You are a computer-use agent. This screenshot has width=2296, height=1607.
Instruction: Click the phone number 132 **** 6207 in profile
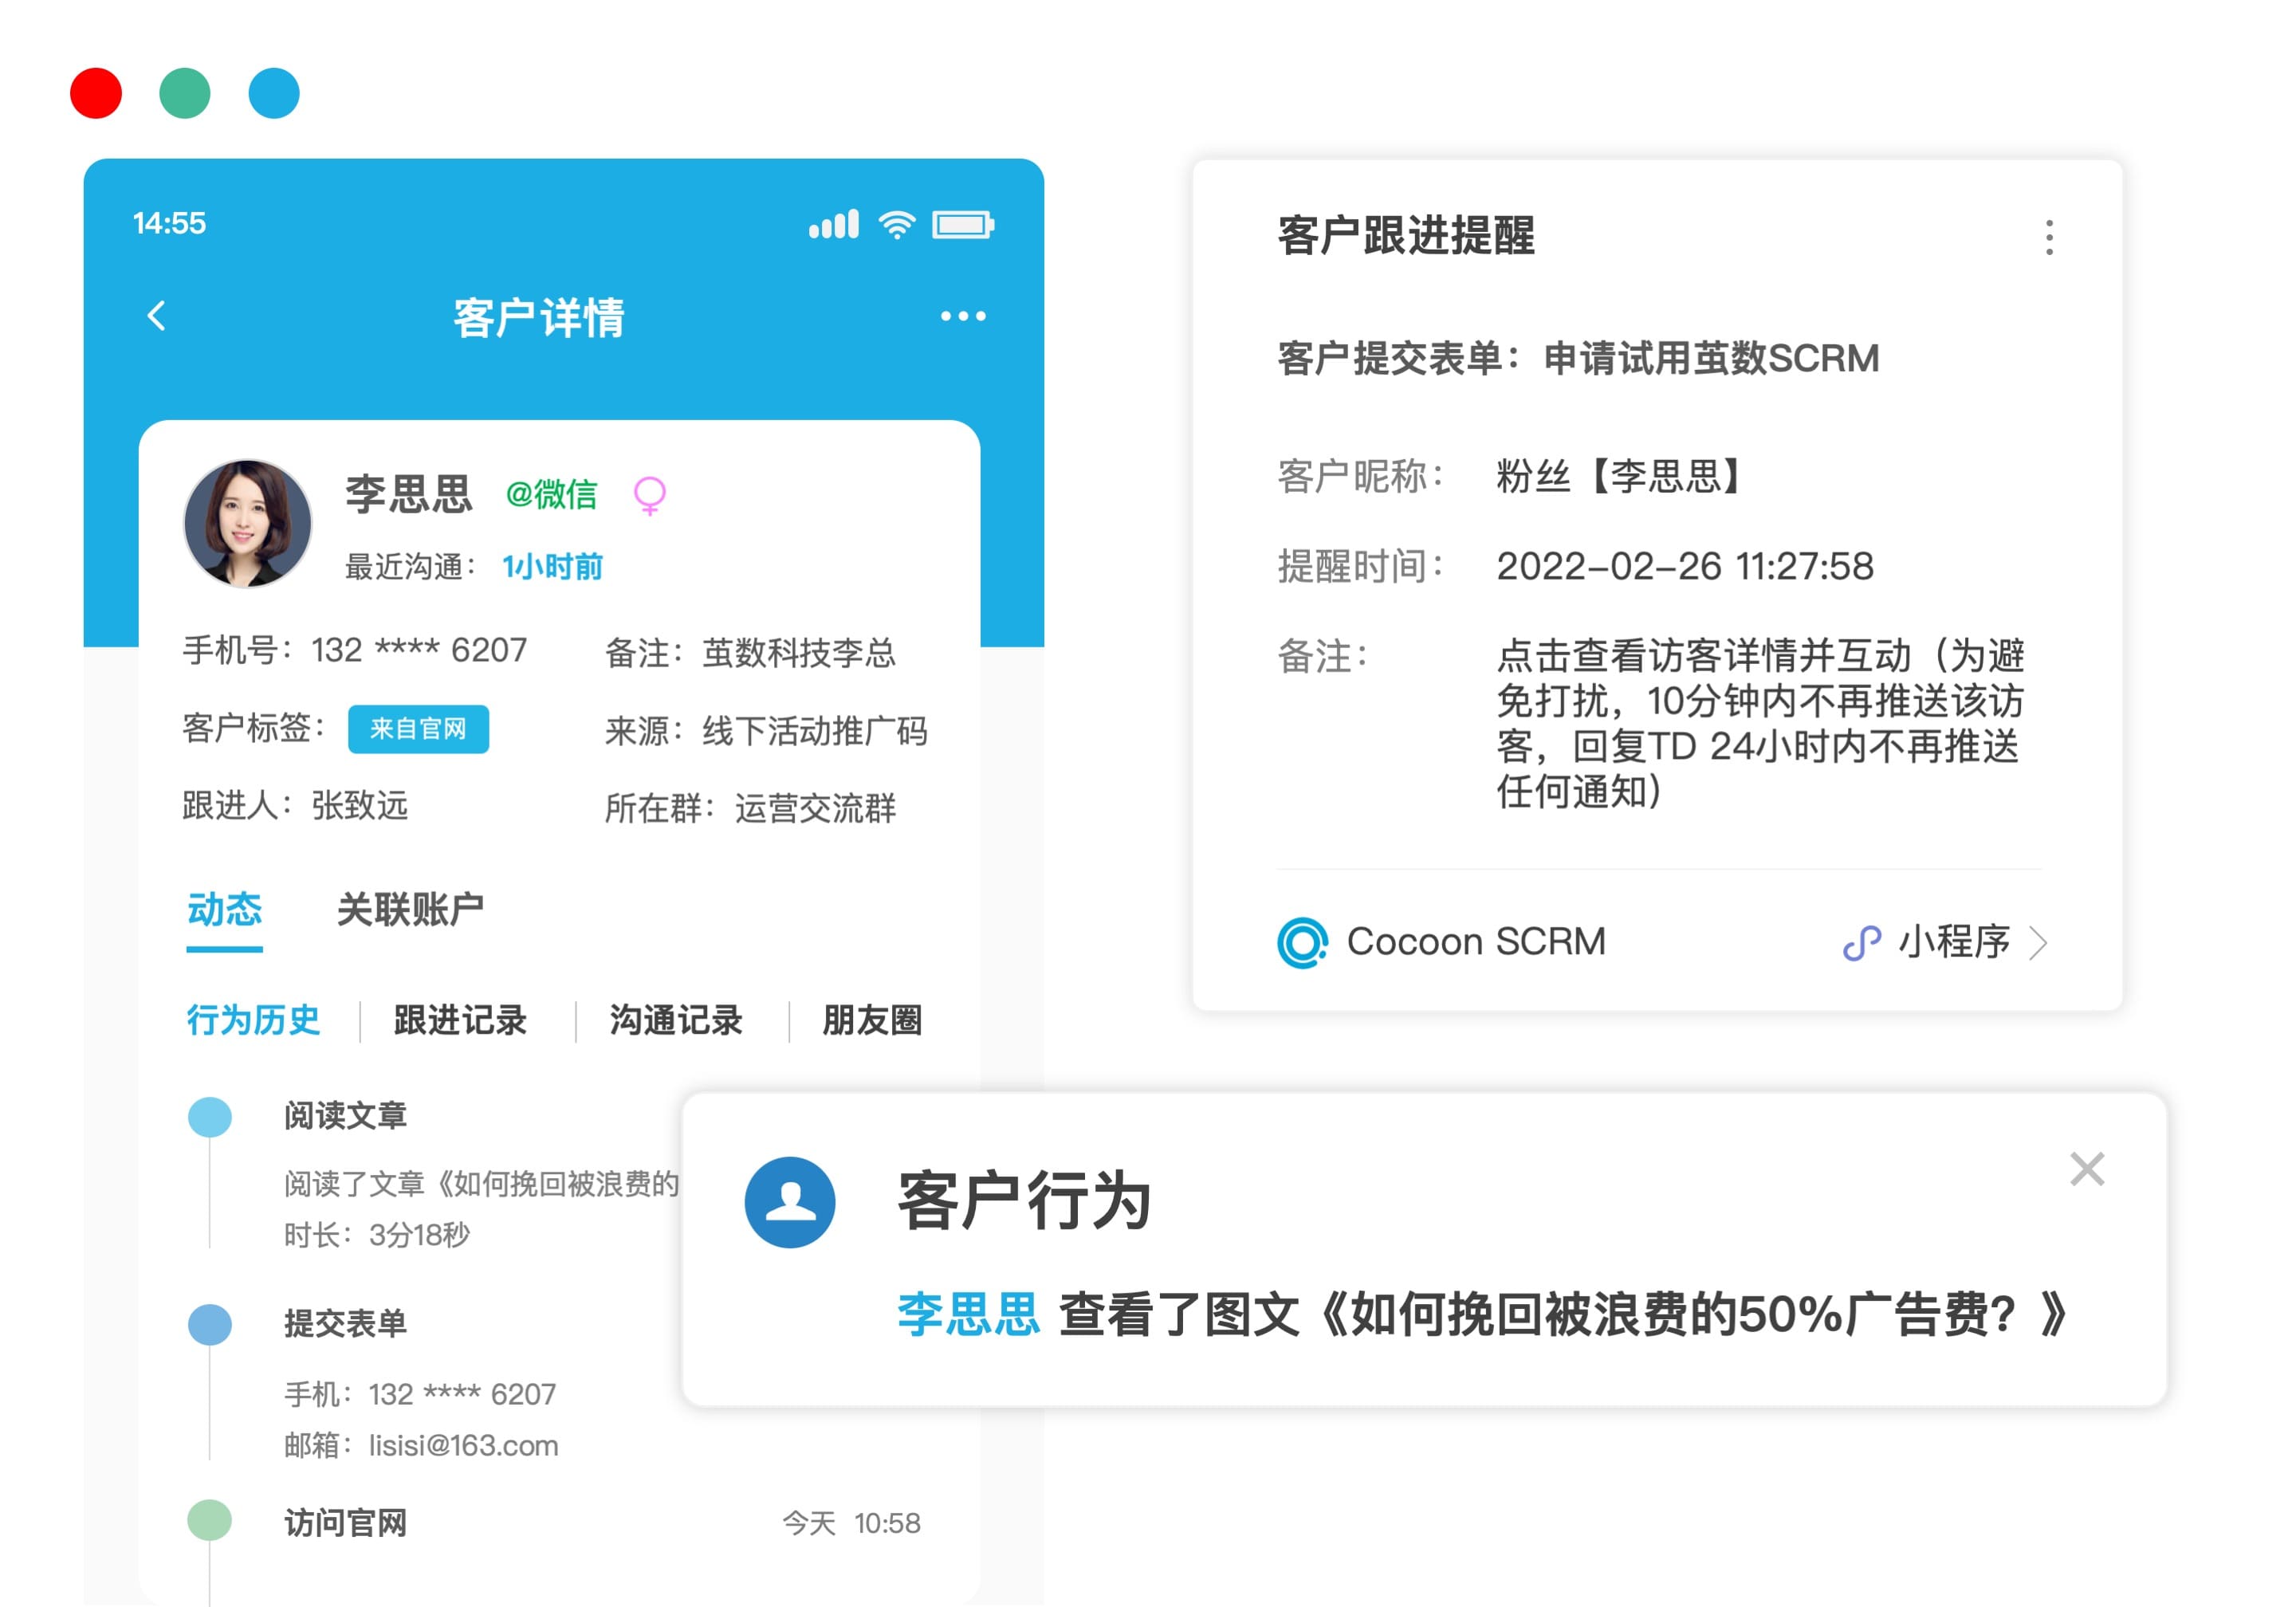point(419,650)
